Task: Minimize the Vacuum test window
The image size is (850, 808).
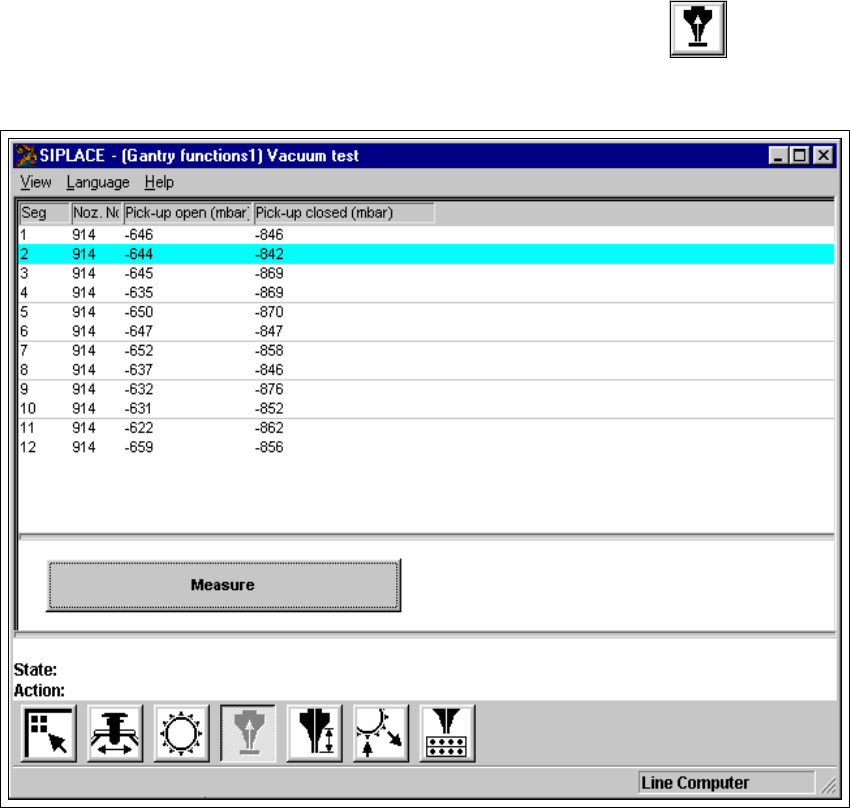Action: [778, 156]
